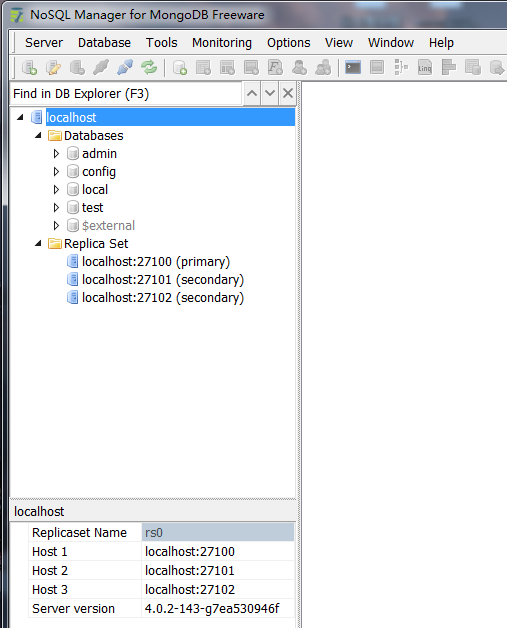
Task: Click the create user single person icon
Action: [299, 67]
